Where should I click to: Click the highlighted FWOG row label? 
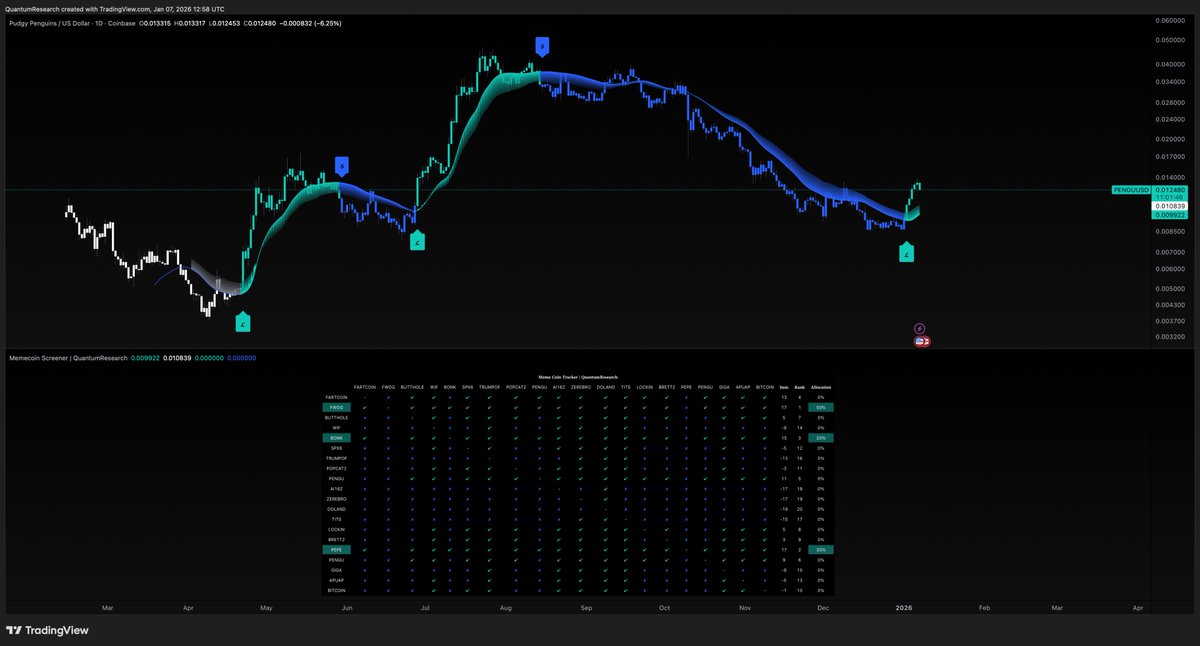click(x=337, y=407)
